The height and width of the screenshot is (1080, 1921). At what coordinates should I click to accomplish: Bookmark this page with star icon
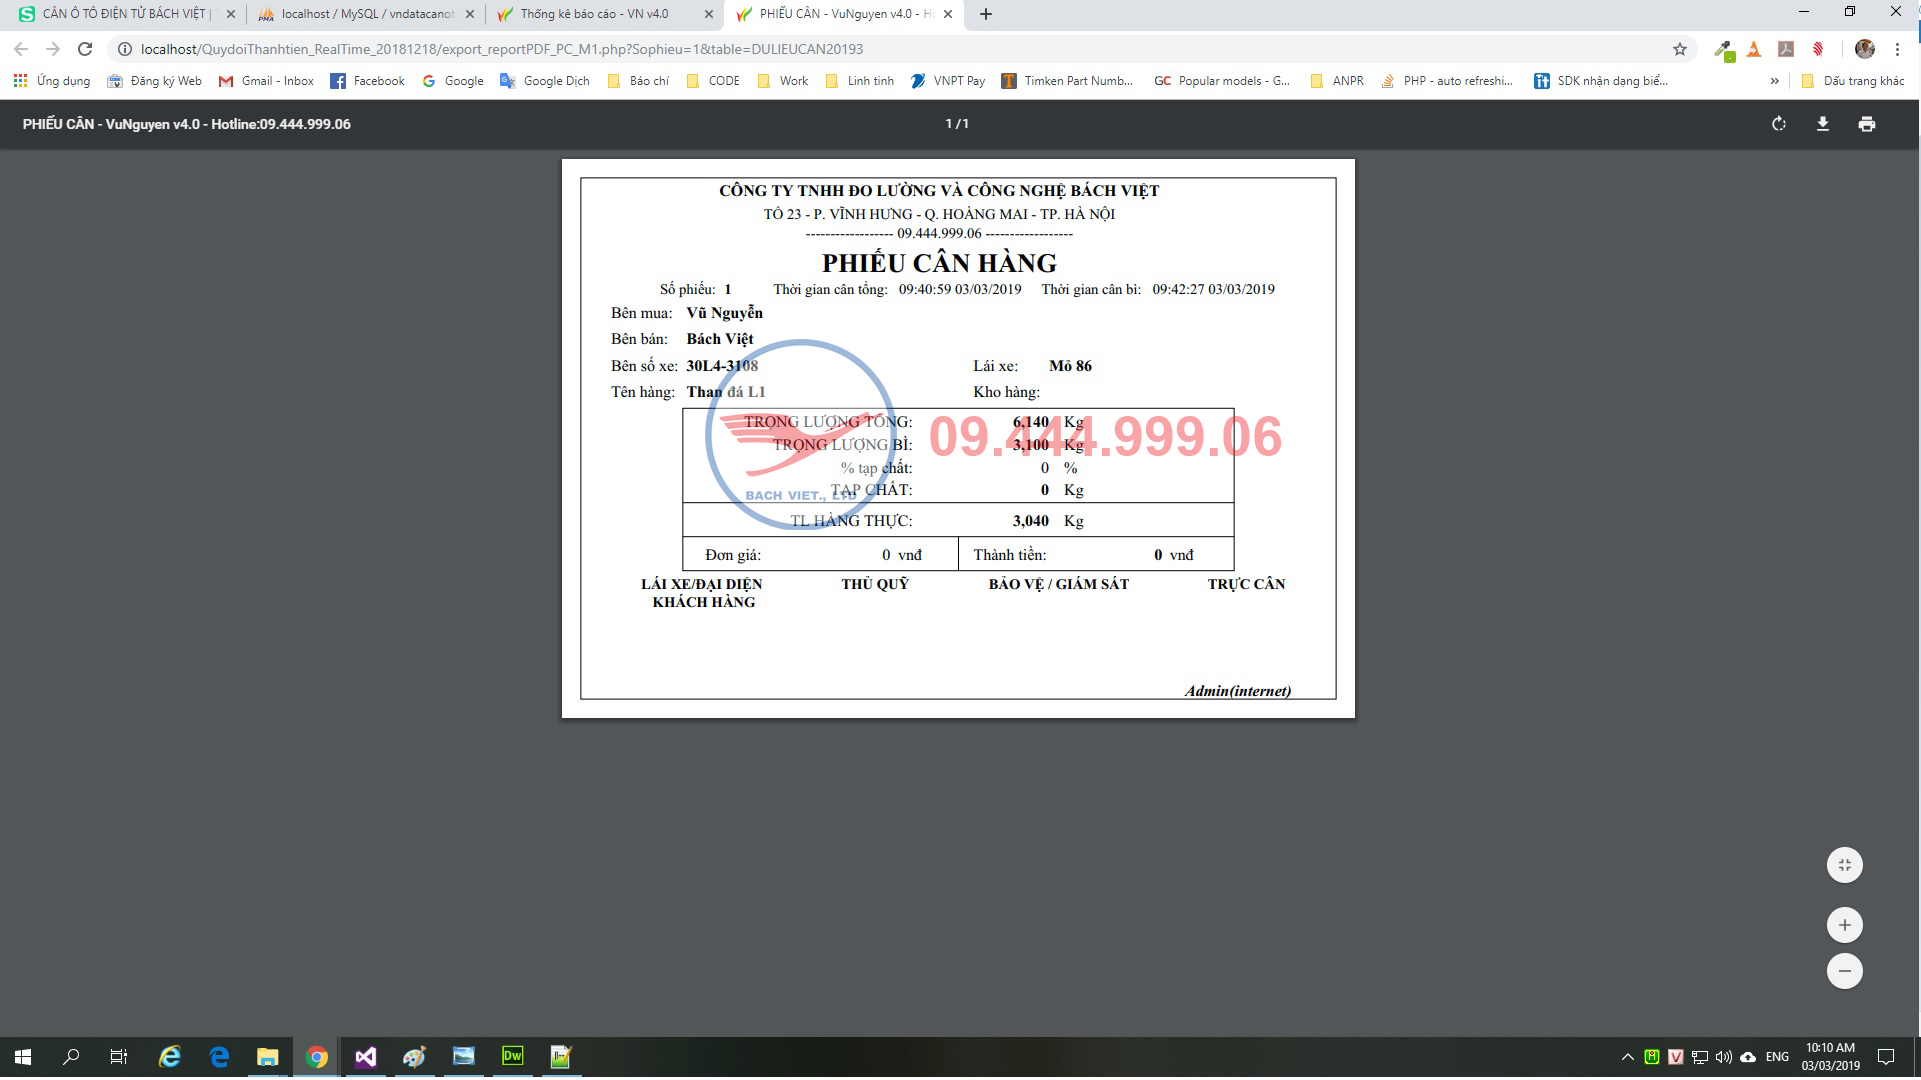click(1680, 49)
